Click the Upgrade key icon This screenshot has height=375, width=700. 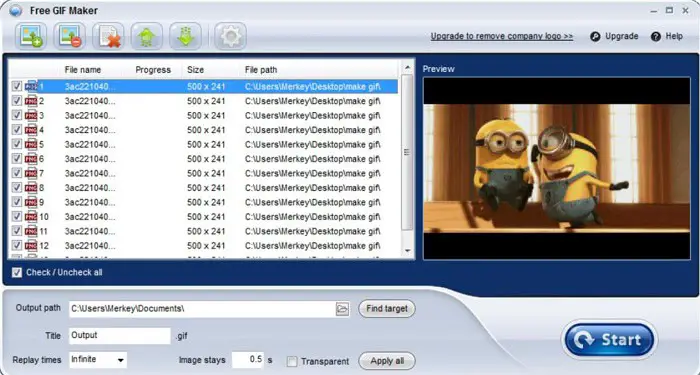coord(595,37)
